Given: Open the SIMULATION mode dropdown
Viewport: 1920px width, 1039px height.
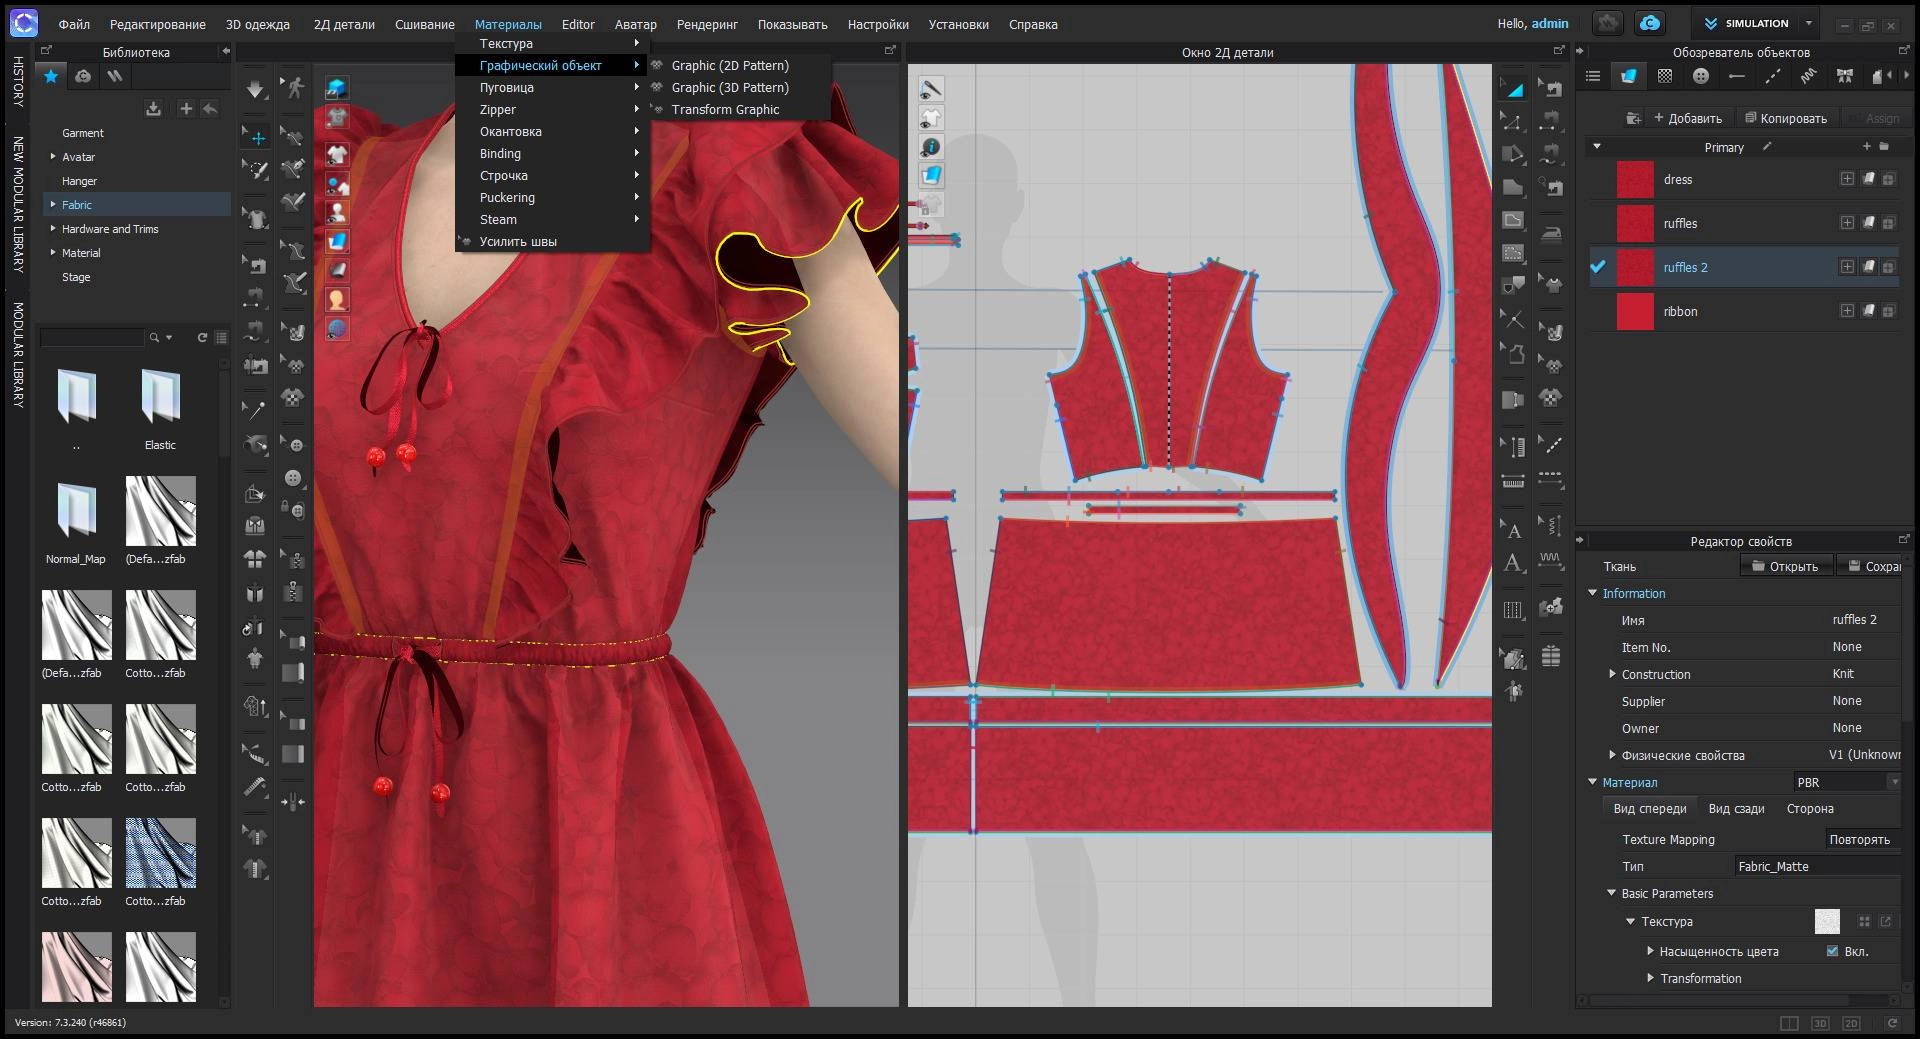Looking at the screenshot, I should point(1808,23).
